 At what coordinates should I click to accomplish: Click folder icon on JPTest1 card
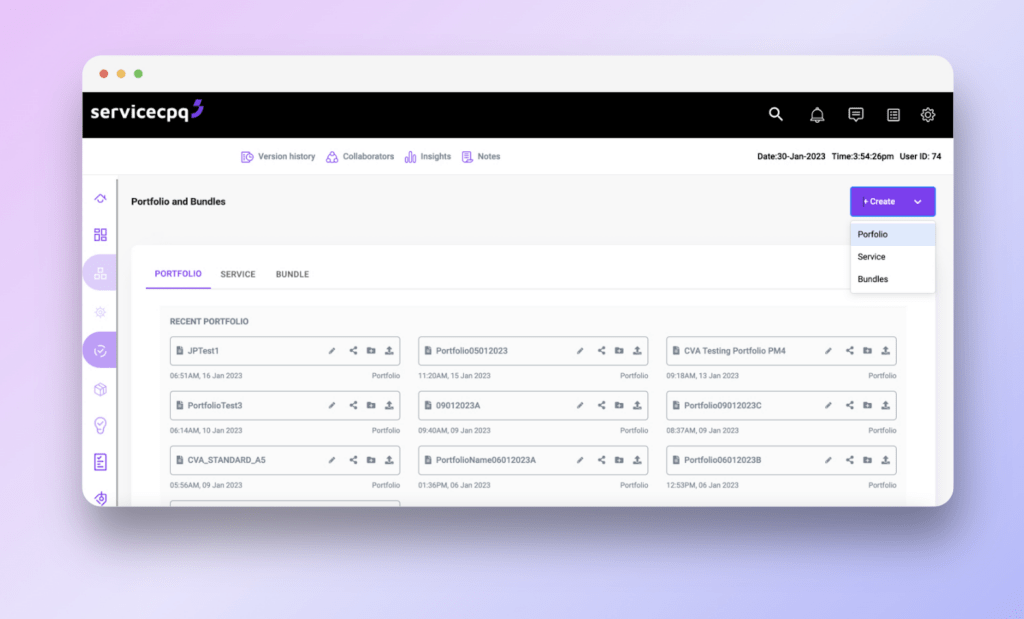[371, 351]
